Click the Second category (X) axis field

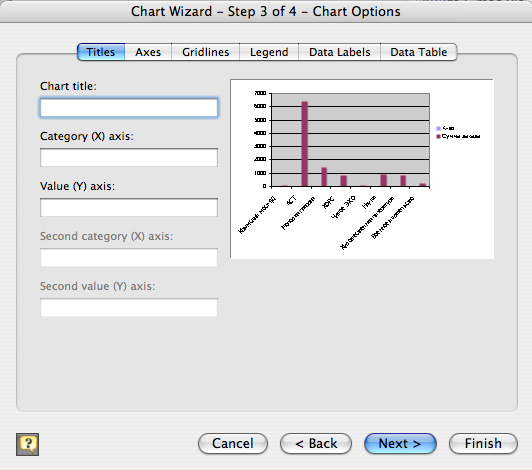[x=129, y=258]
